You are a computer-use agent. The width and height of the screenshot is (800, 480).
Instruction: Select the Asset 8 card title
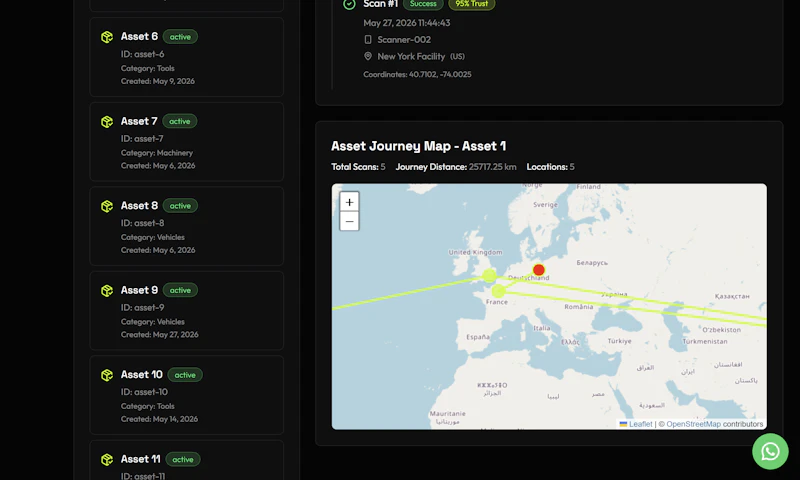coord(139,206)
